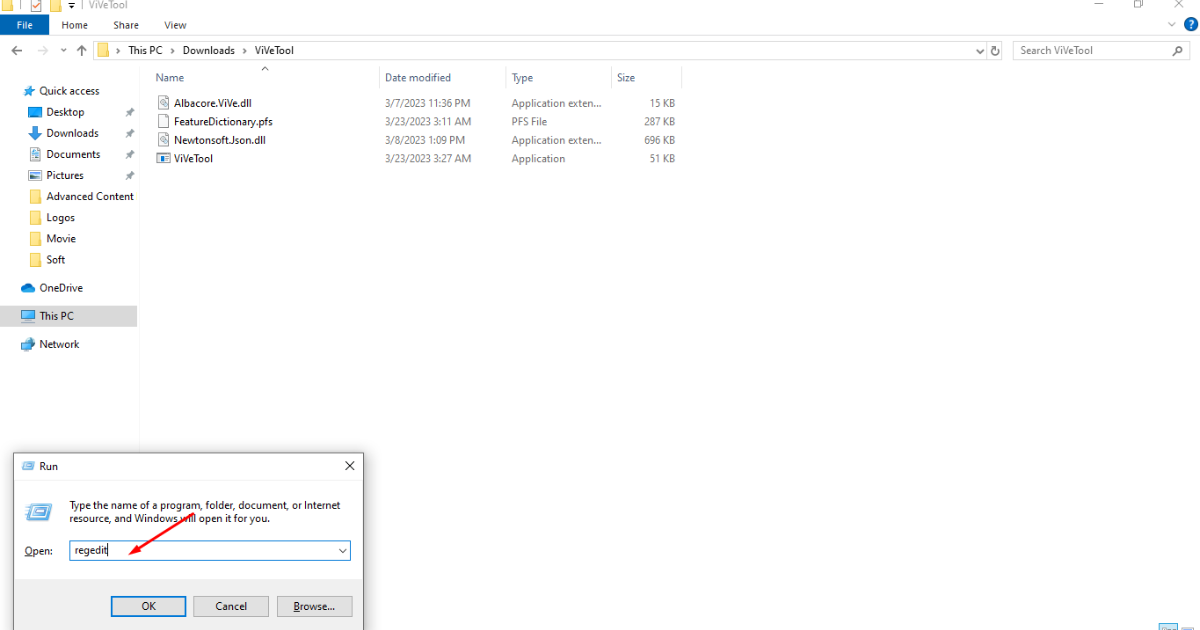The width and height of the screenshot is (1200, 630).
Task: Click chevron before This PC breadcrumb
Action: coord(119,50)
